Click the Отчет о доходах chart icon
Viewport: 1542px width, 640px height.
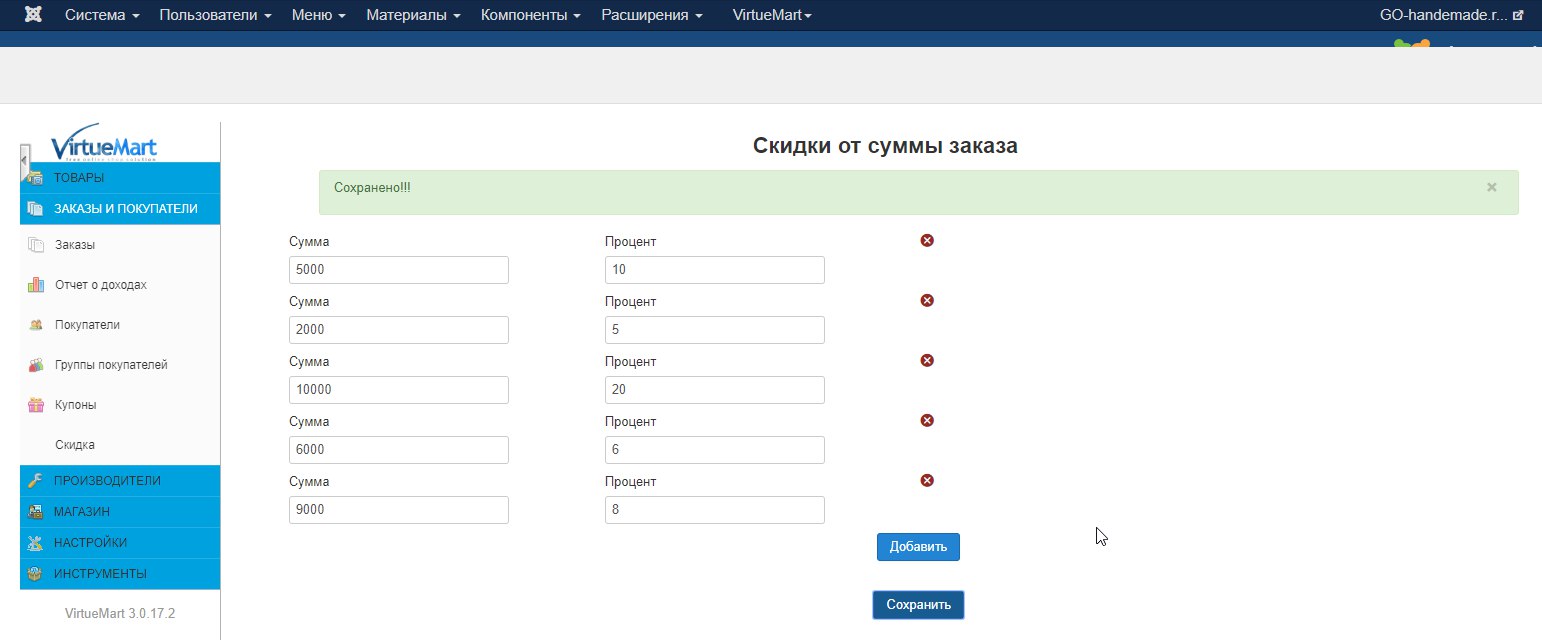pos(36,285)
